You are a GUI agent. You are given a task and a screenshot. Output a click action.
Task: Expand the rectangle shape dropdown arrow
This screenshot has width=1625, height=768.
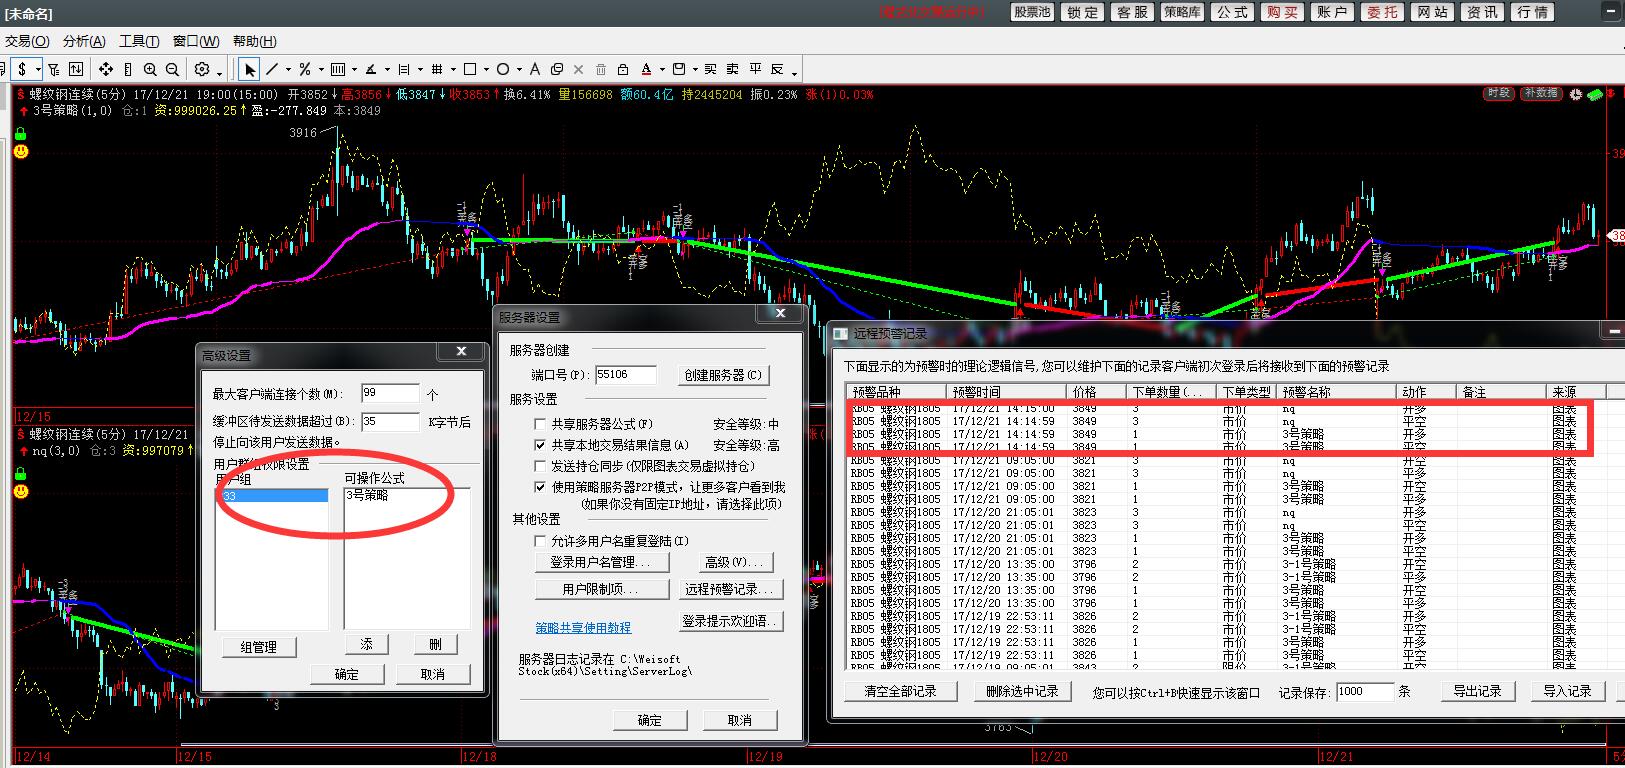point(486,70)
